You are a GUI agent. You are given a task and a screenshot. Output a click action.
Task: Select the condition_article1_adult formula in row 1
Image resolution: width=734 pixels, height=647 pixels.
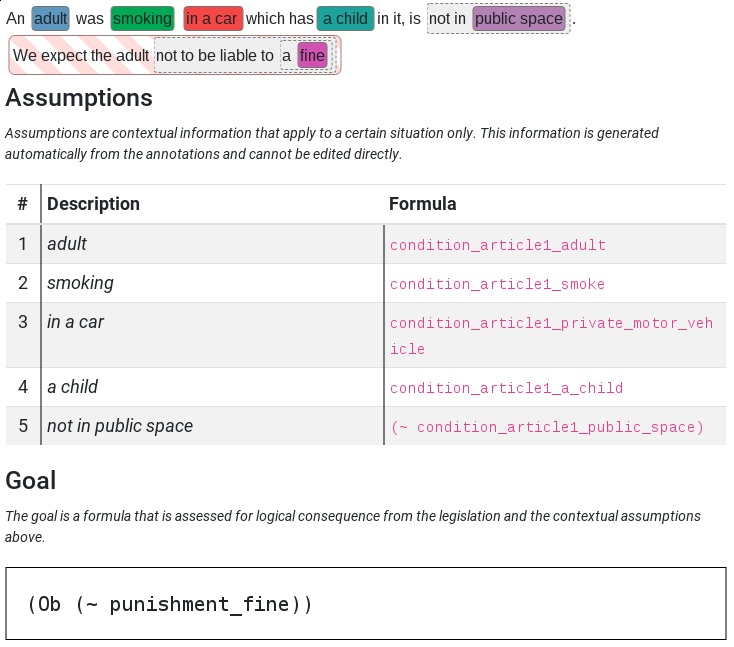(x=498, y=245)
